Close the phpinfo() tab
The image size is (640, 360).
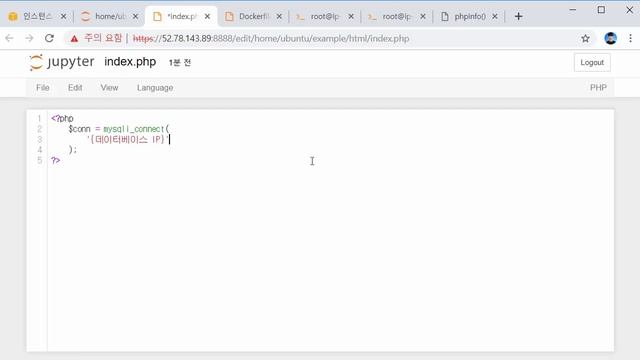coord(495,16)
